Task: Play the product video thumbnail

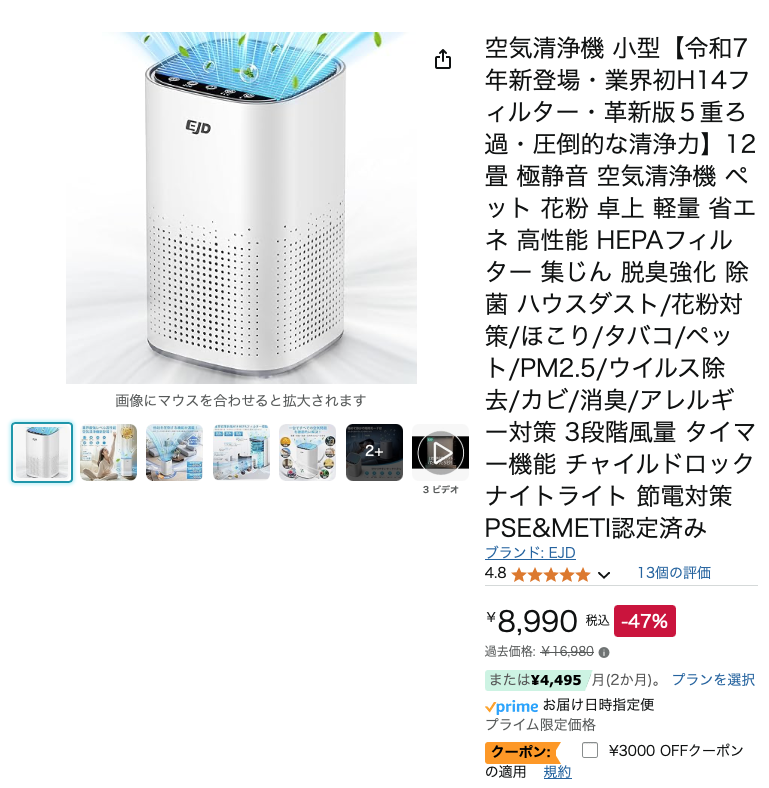Action: tap(440, 452)
